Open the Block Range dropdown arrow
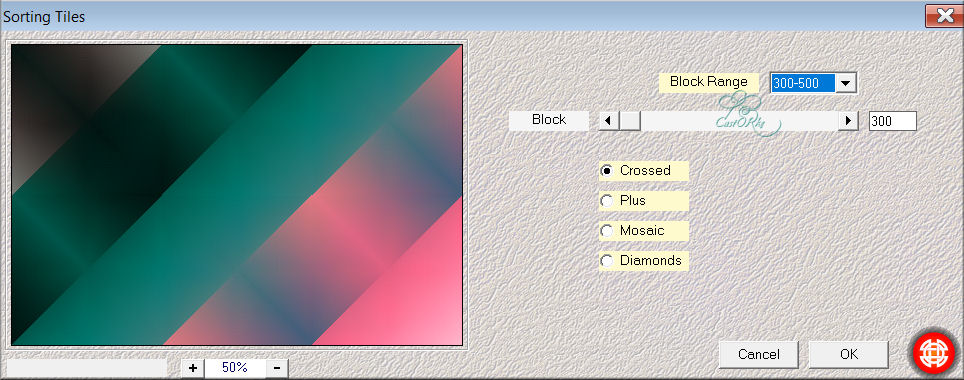This screenshot has width=964, height=380. 845,83
